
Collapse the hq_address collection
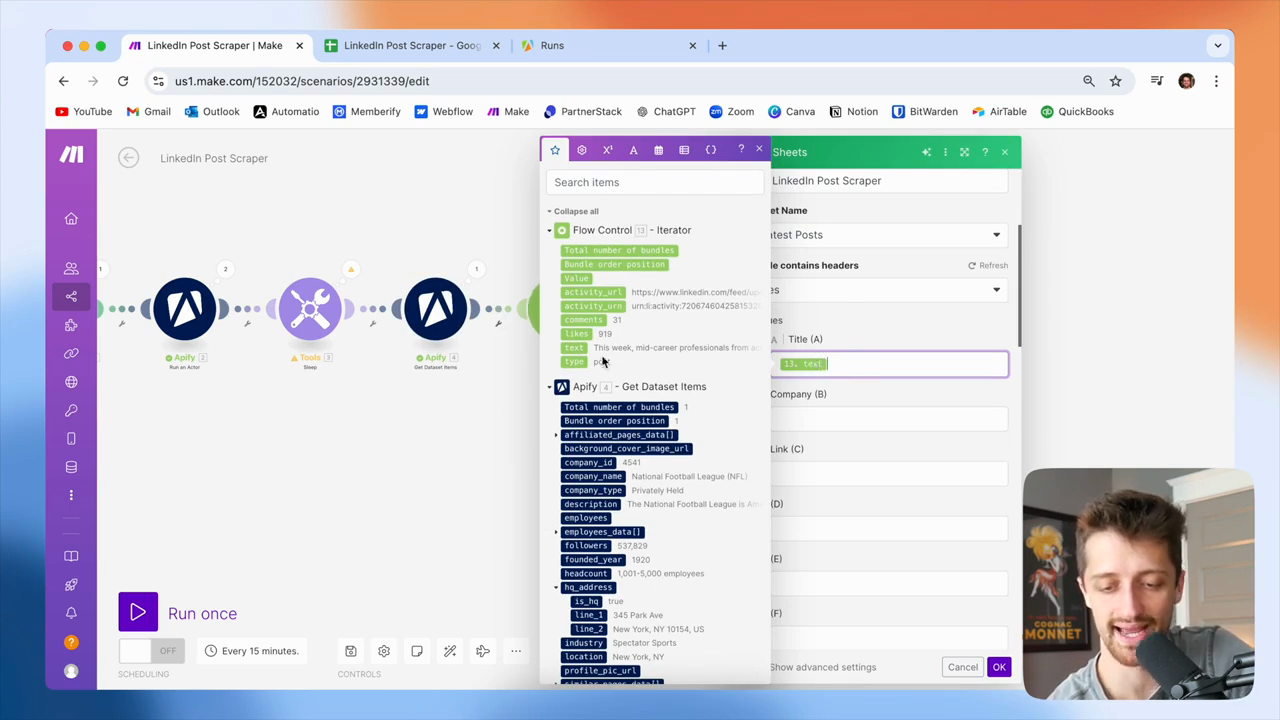[x=556, y=588]
